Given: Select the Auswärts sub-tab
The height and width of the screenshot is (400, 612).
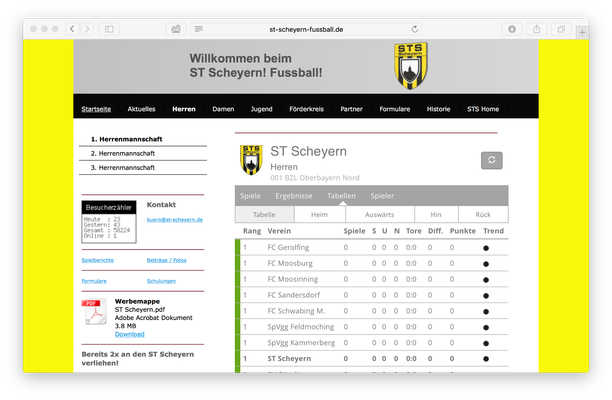Looking at the screenshot, I should click(379, 215).
